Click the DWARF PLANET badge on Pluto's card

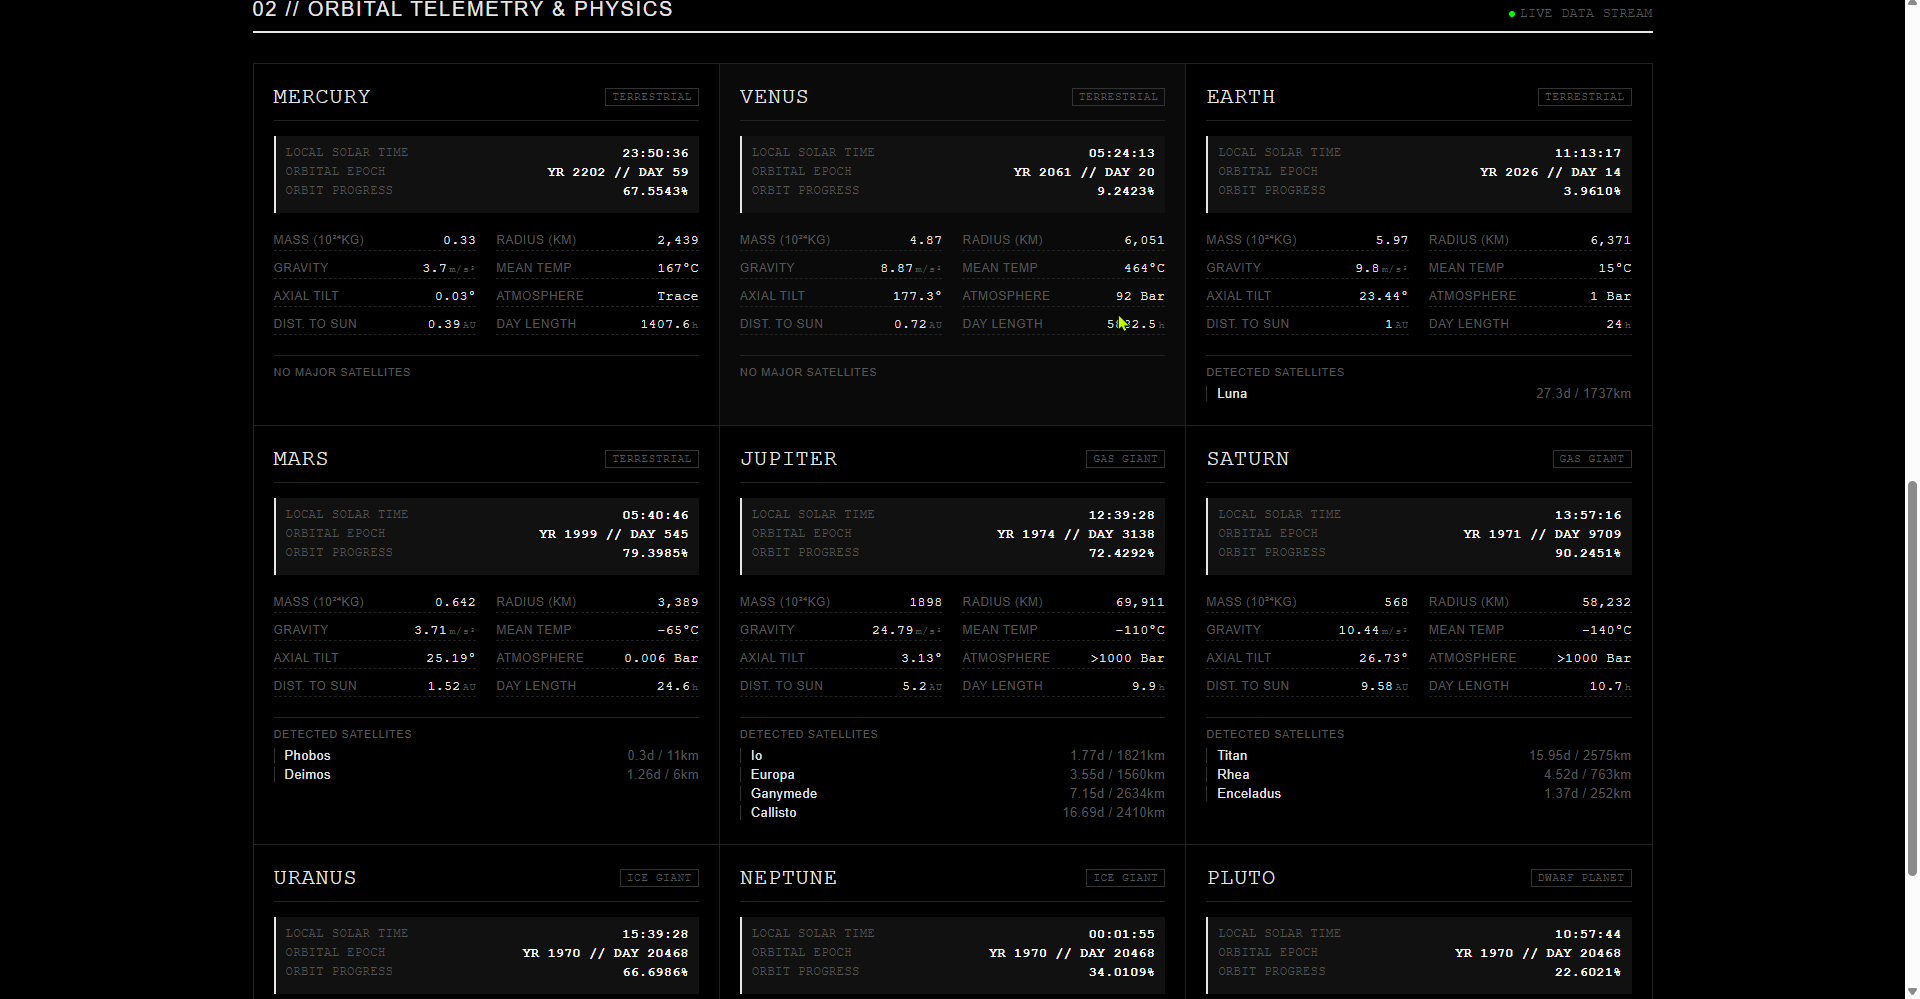pyautogui.click(x=1580, y=877)
